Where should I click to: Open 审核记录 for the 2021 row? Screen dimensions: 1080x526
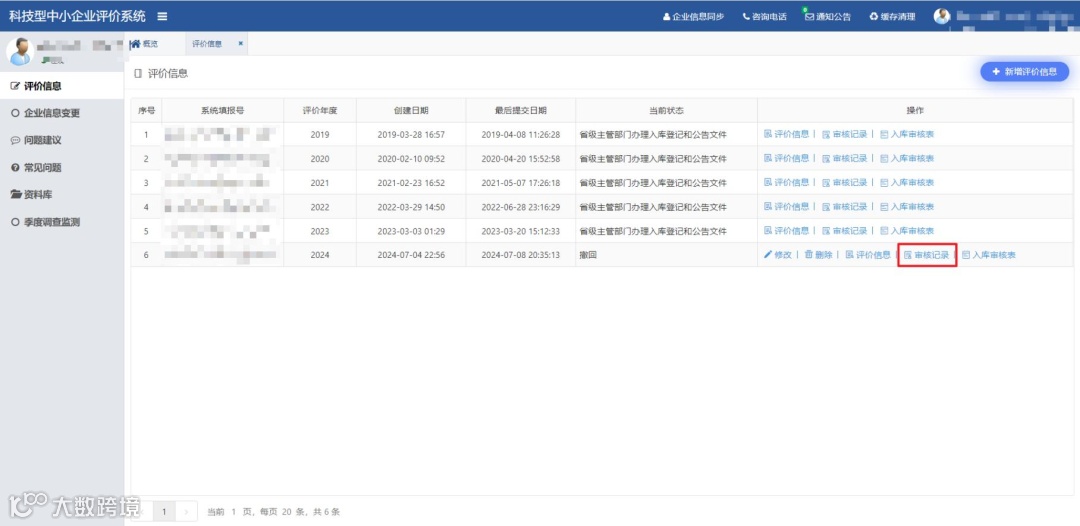click(844, 182)
